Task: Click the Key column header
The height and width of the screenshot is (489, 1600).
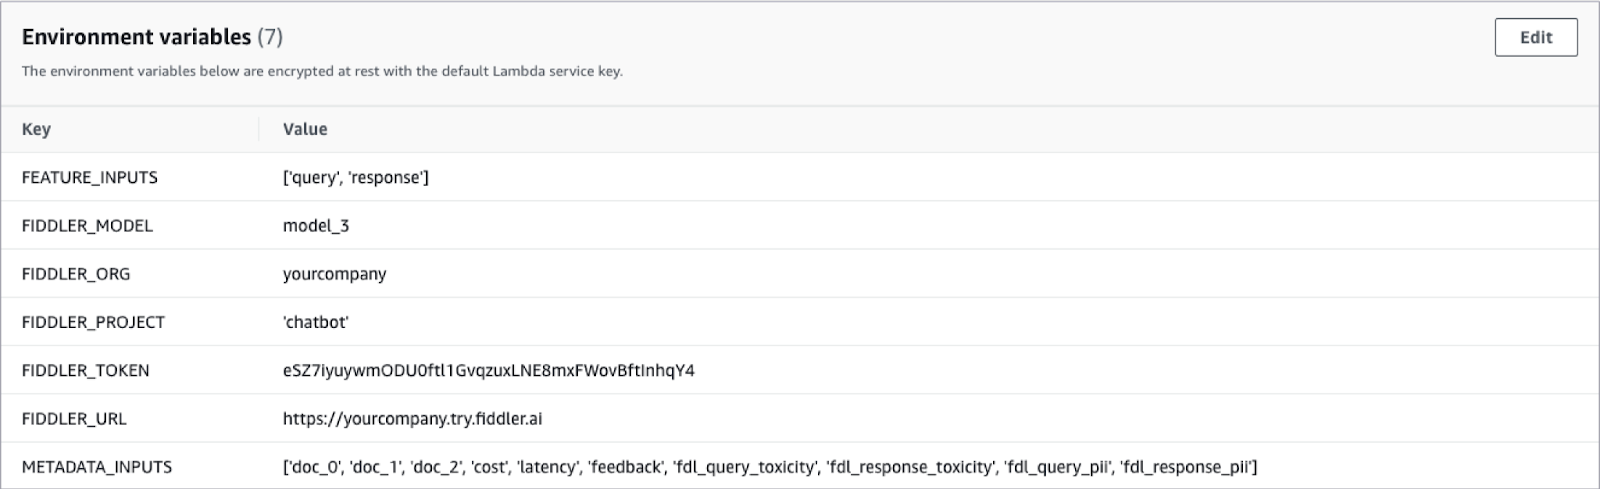Action: coord(36,129)
